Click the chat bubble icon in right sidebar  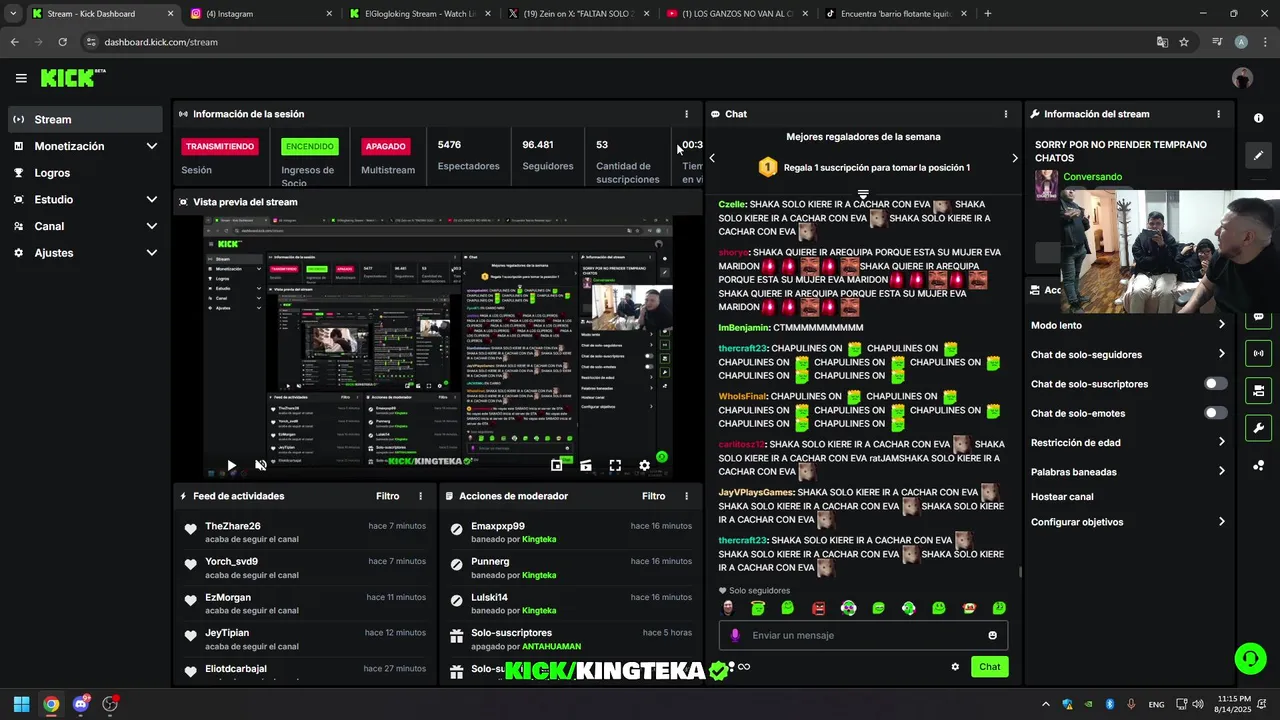[1258, 317]
